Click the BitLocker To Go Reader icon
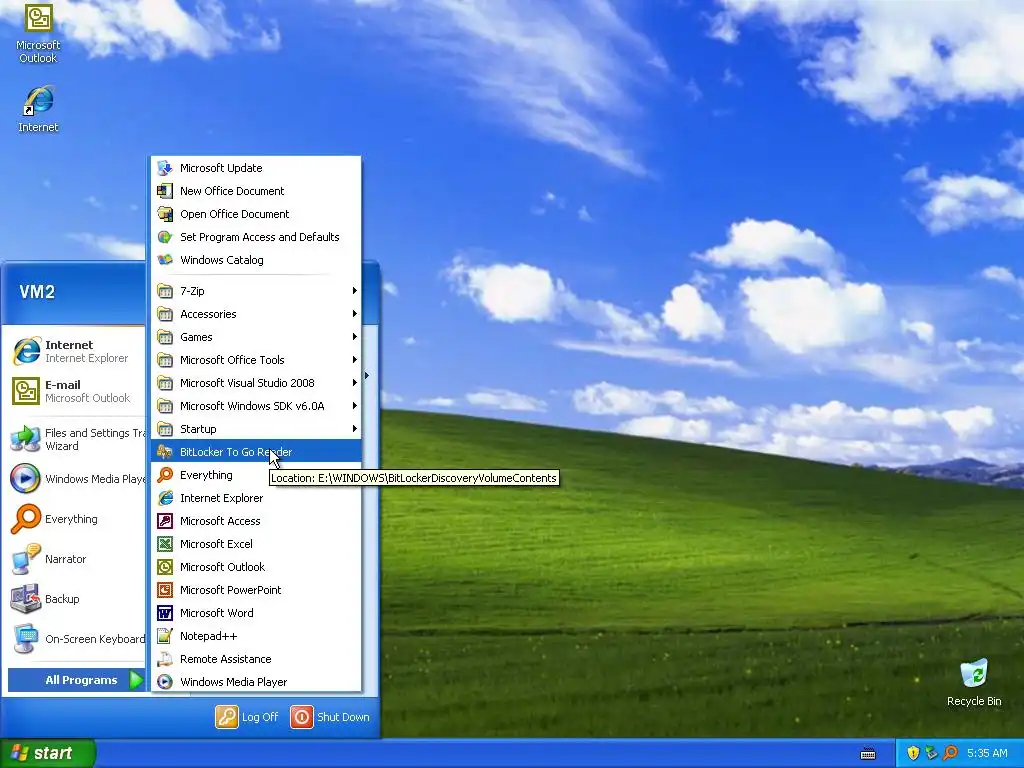The width and height of the screenshot is (1024, 768). pyautogui.click(x=165, y=451)
